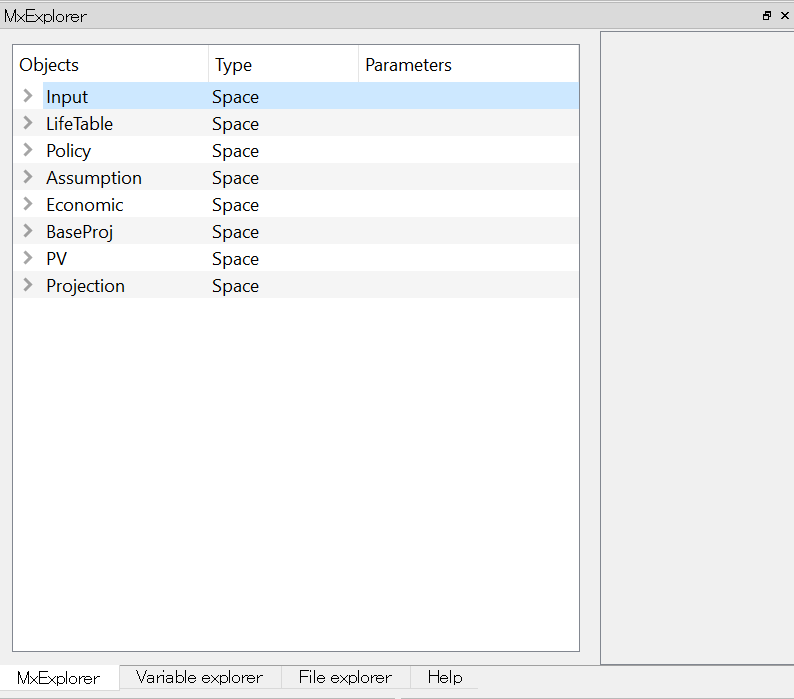This screenshot has height=699, width=794.
Task: Expand the PV space node
Action: coord(28,258)
